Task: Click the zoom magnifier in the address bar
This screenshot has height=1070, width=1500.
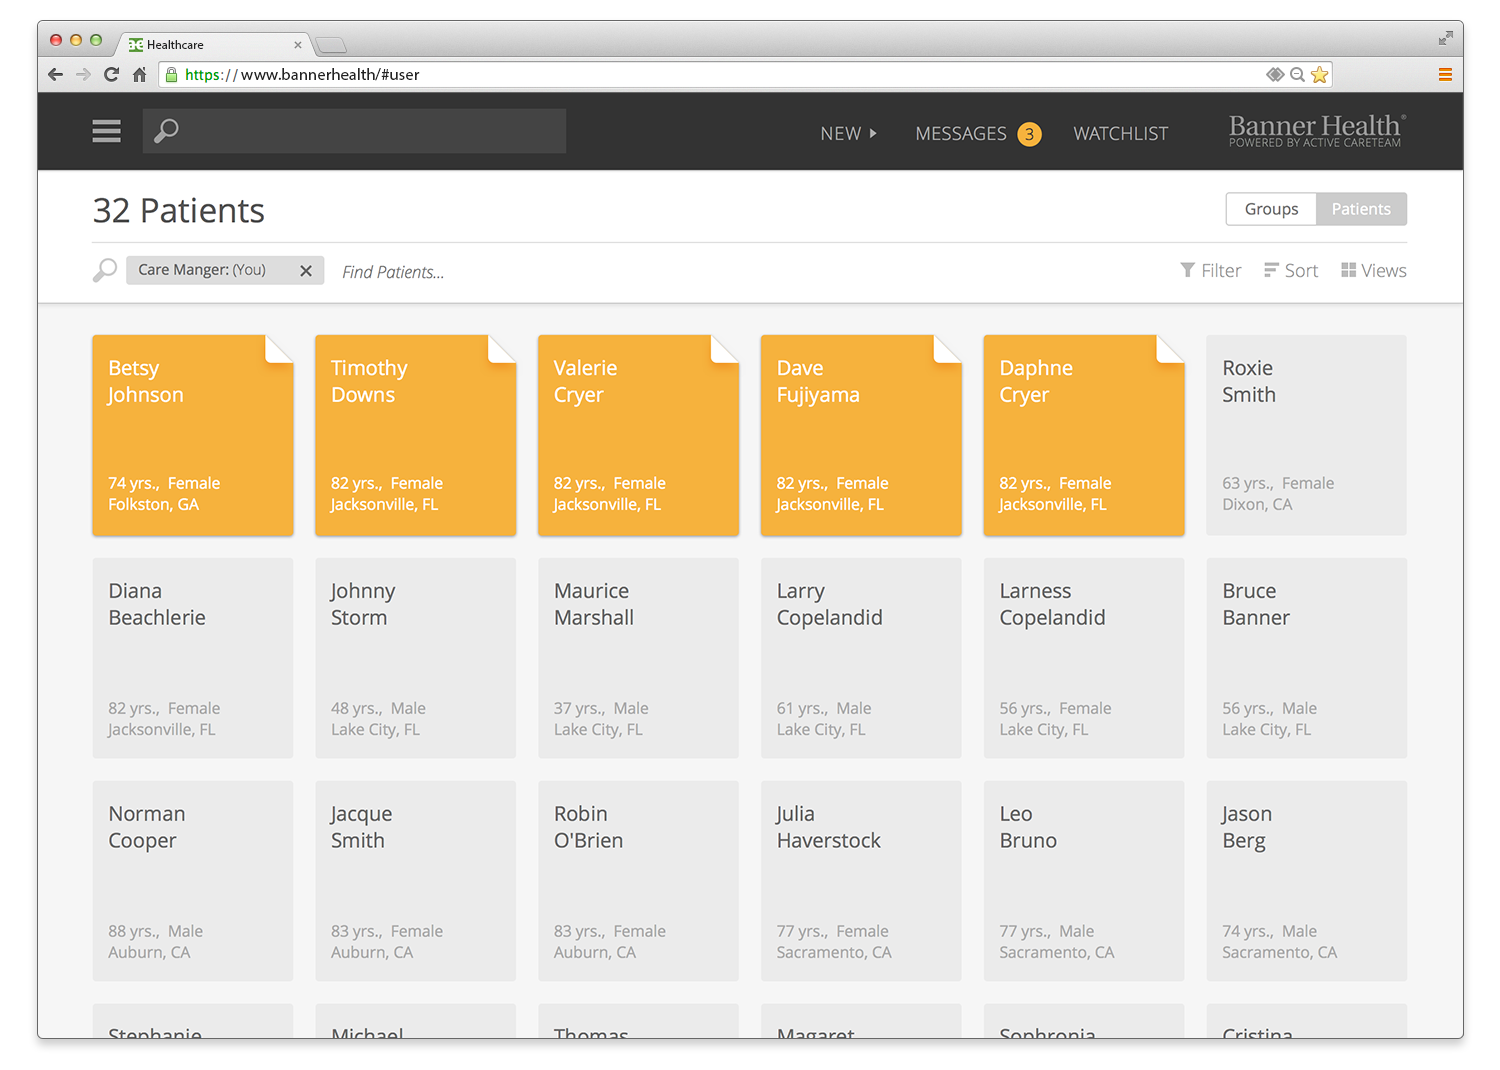Action: pos(1297,74)
